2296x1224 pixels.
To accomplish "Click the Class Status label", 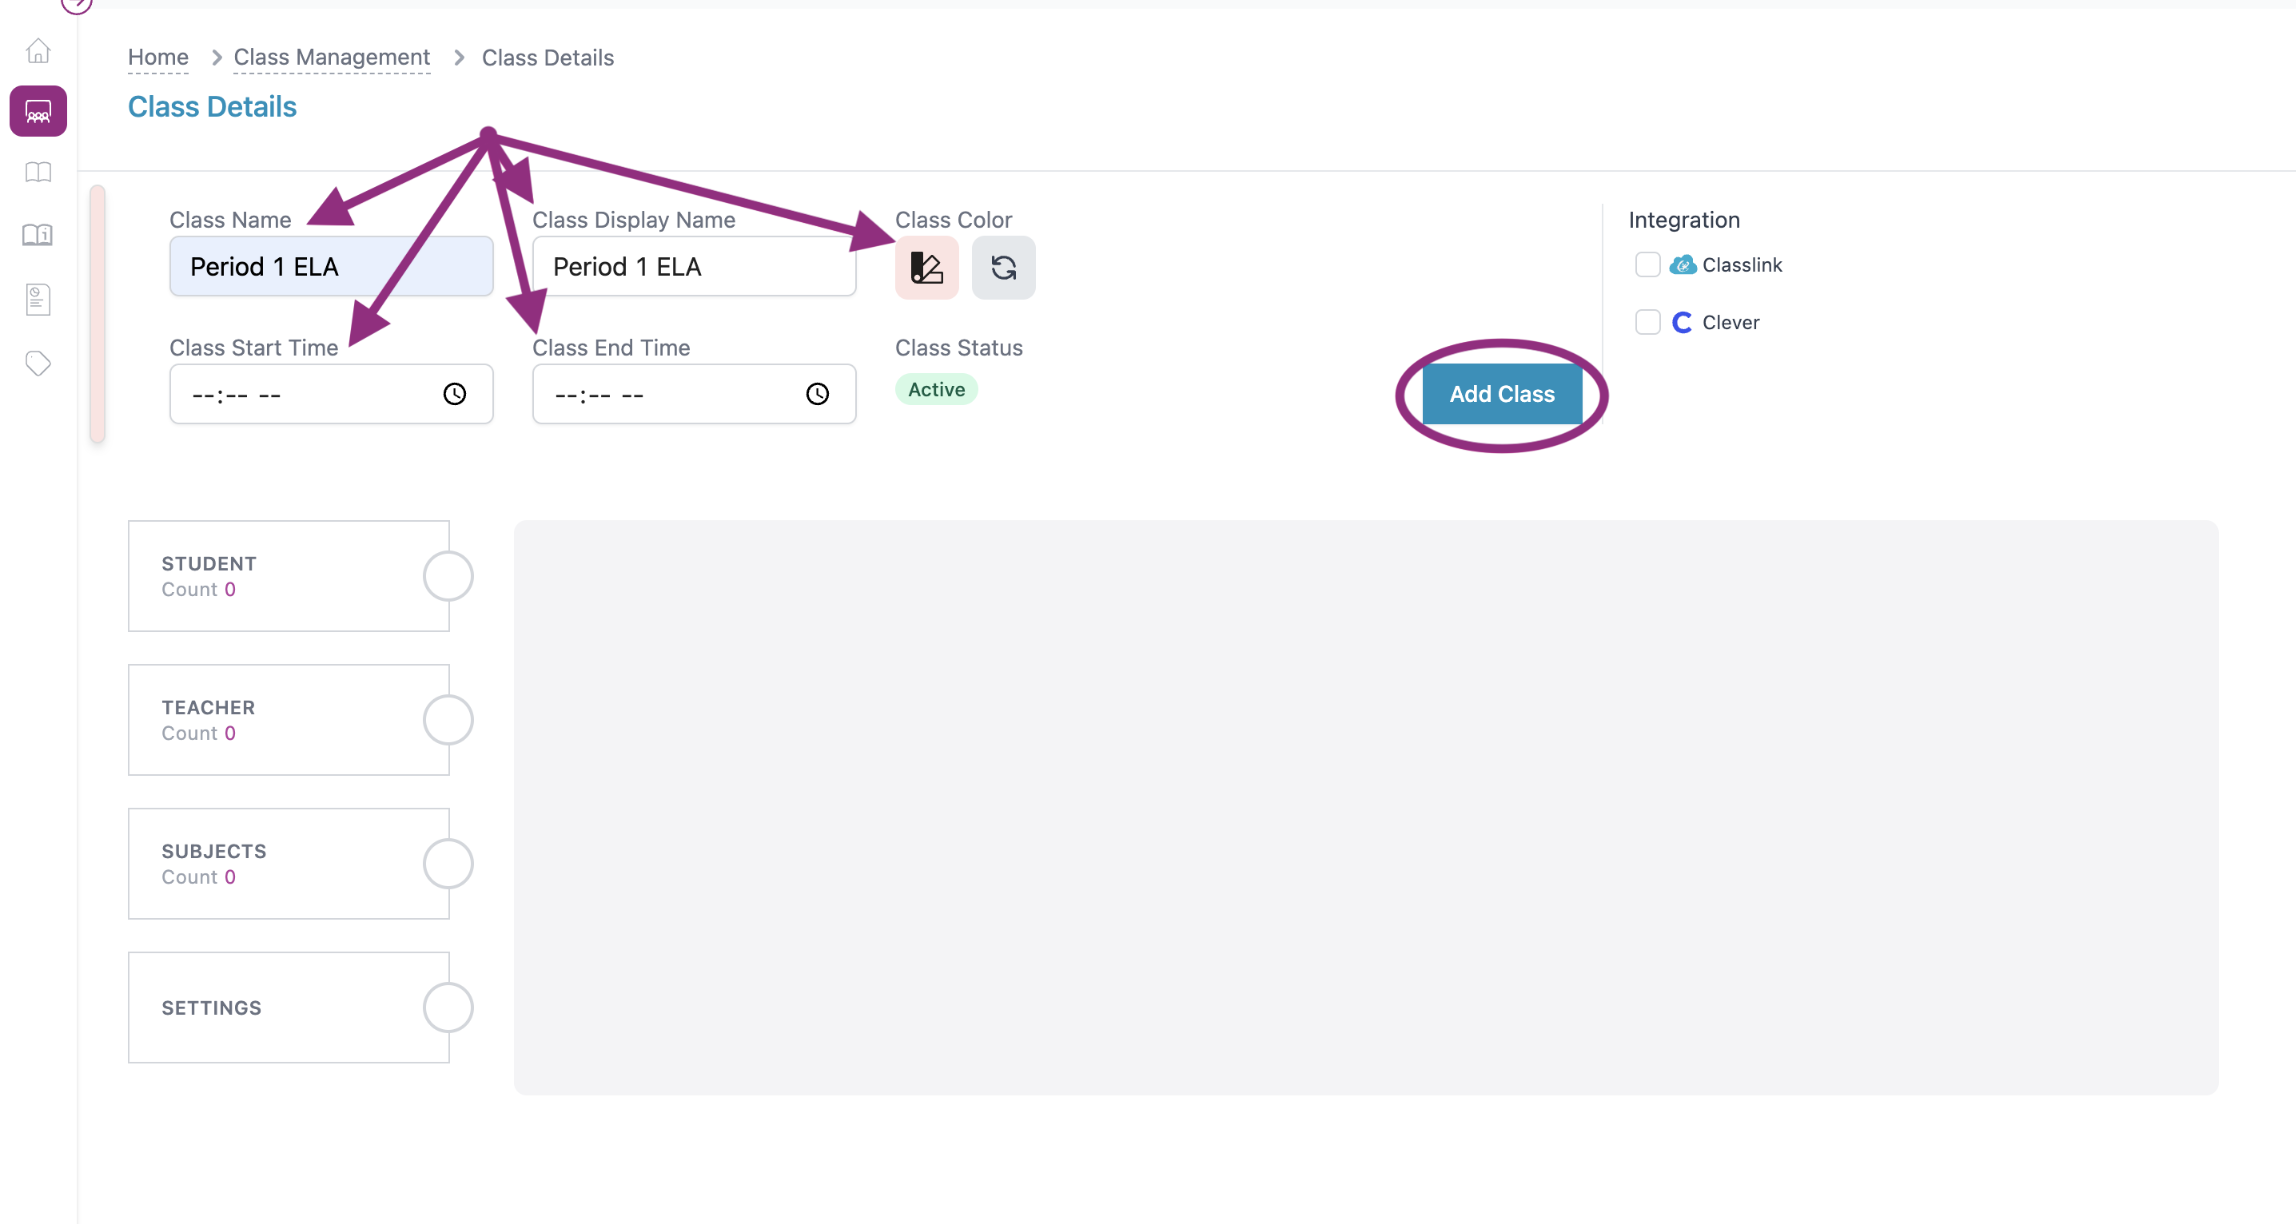I will (x=959, y=348).
